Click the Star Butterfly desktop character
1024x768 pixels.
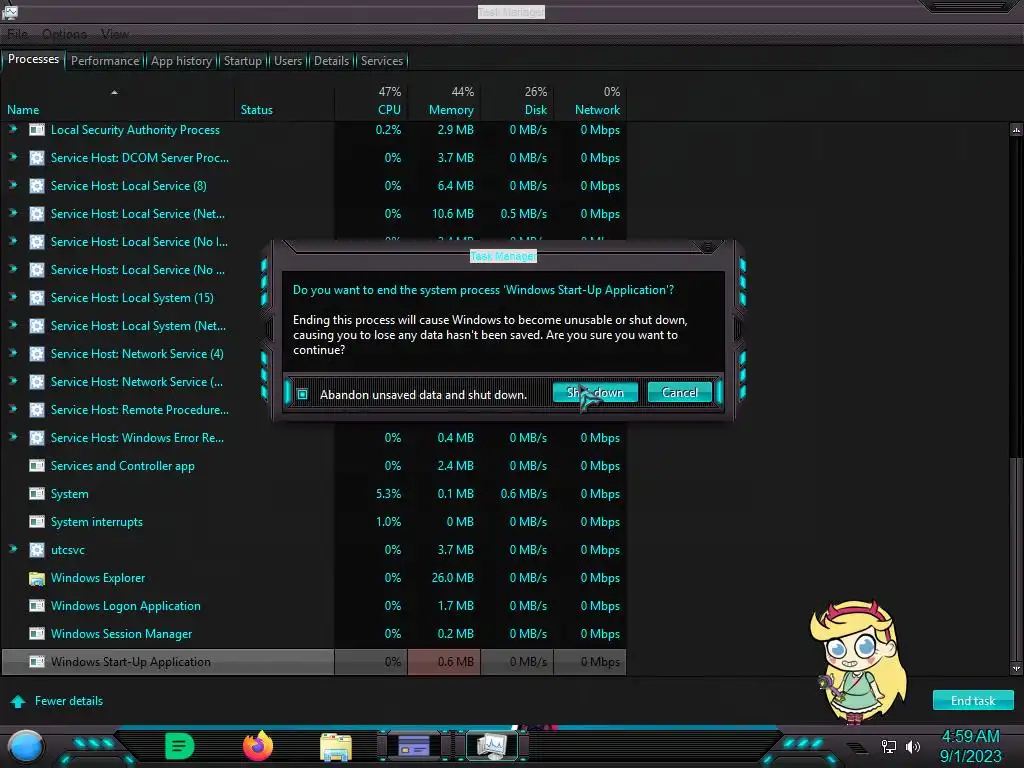coord(857,663)
